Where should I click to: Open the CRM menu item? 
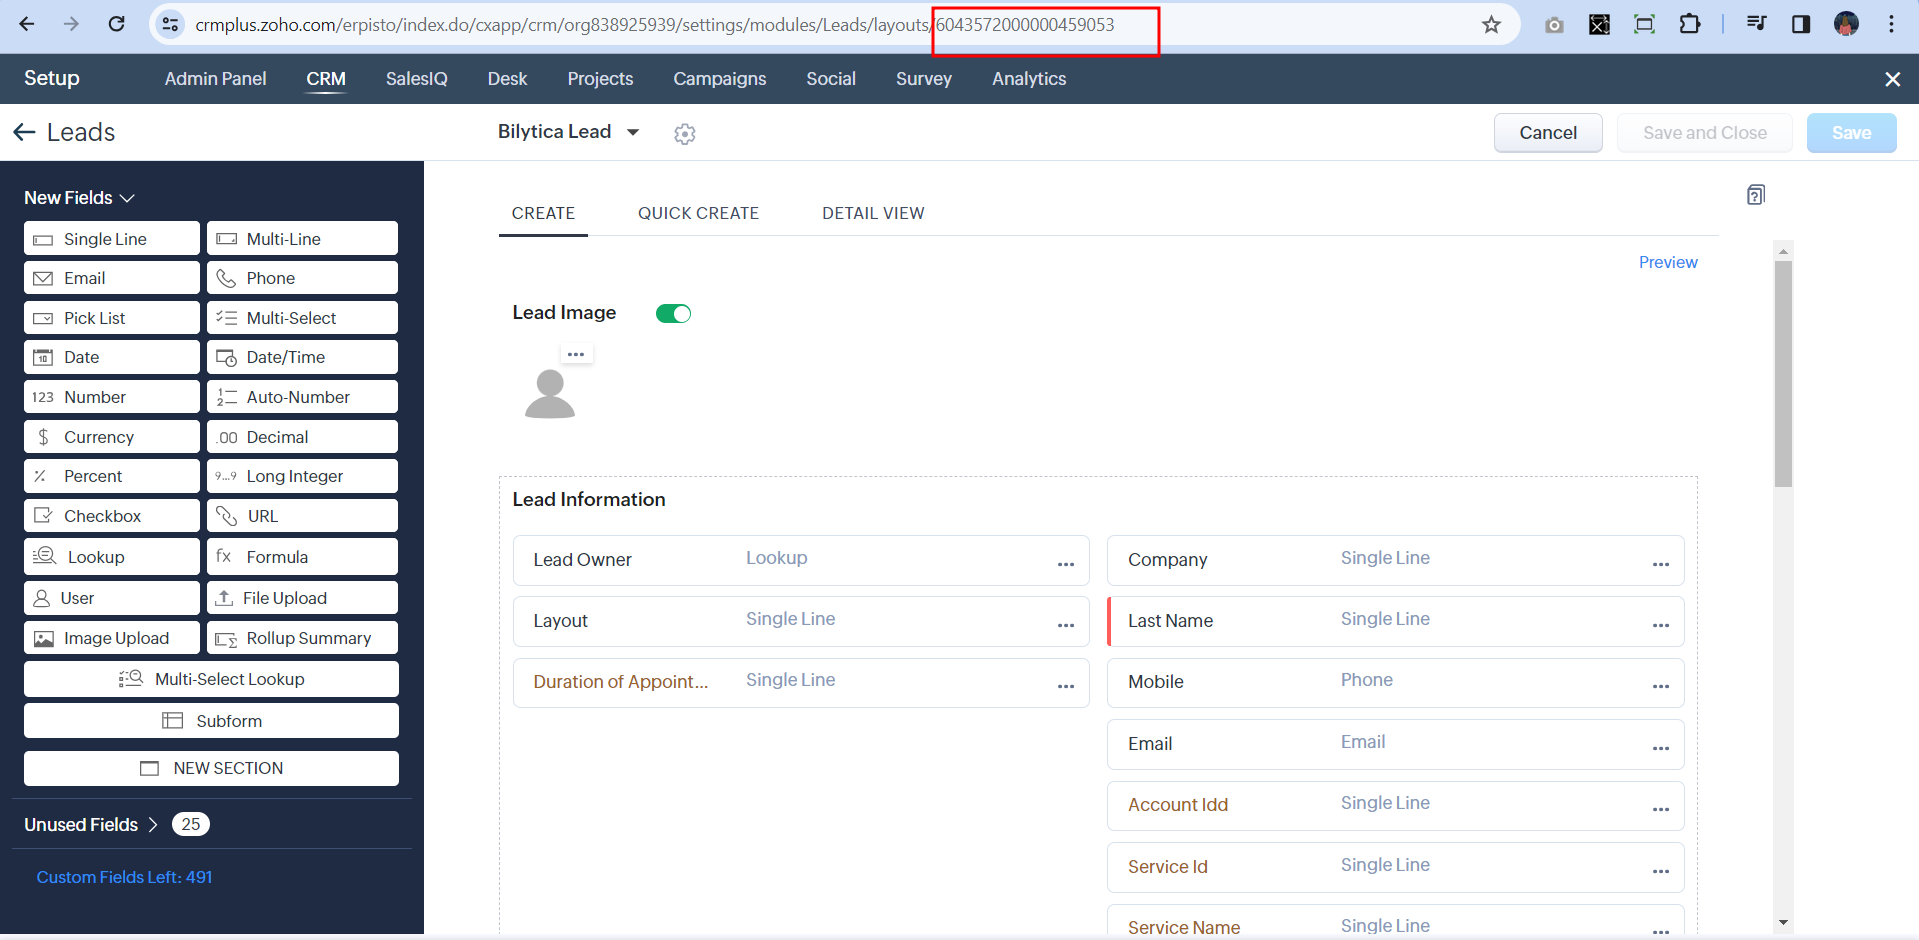326,79
